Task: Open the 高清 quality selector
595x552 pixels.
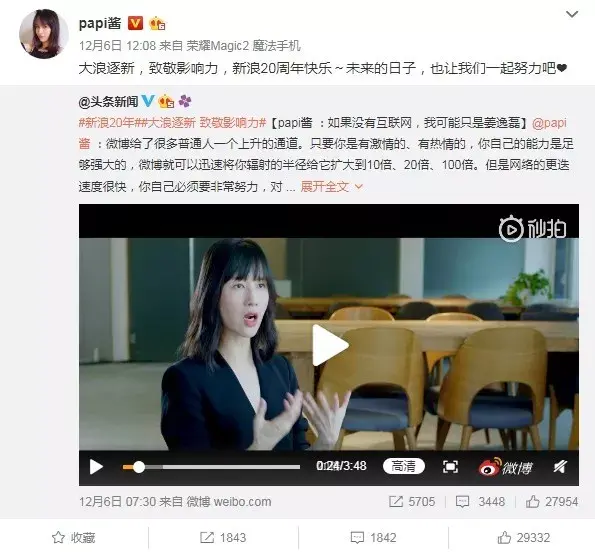Action: pos(404,466)
